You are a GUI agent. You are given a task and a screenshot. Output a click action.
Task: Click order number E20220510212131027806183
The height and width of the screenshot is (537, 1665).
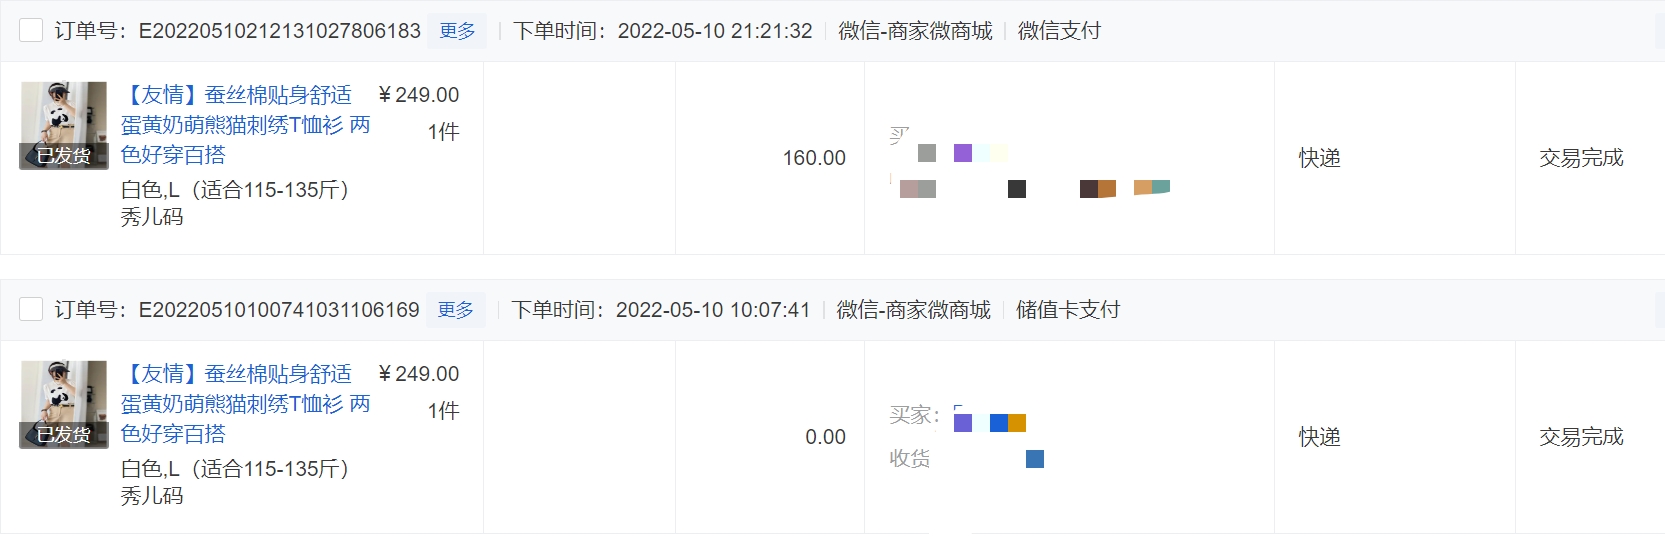(x=279, y=31)
